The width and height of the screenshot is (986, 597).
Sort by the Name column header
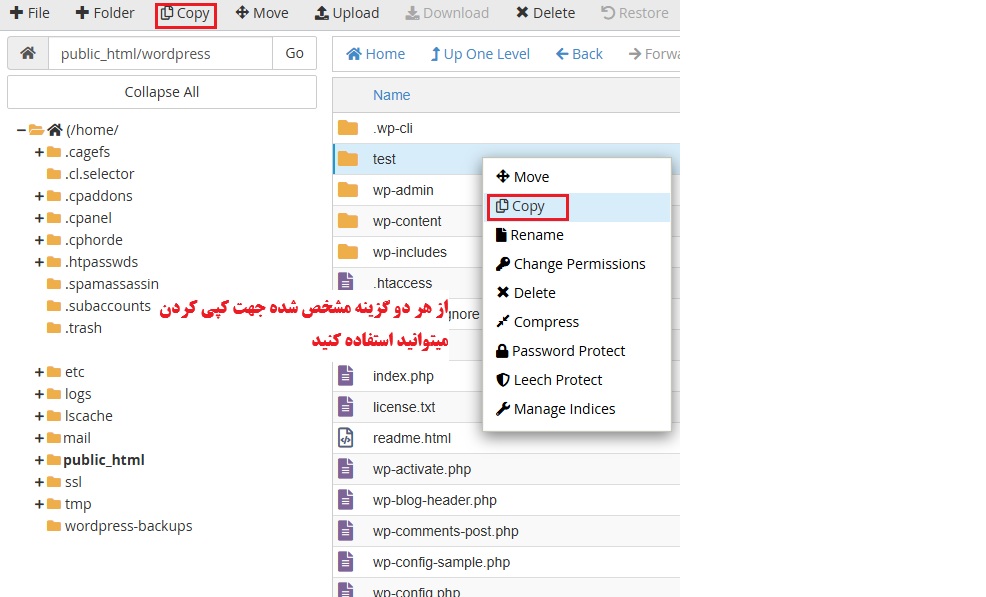point(391,95)
